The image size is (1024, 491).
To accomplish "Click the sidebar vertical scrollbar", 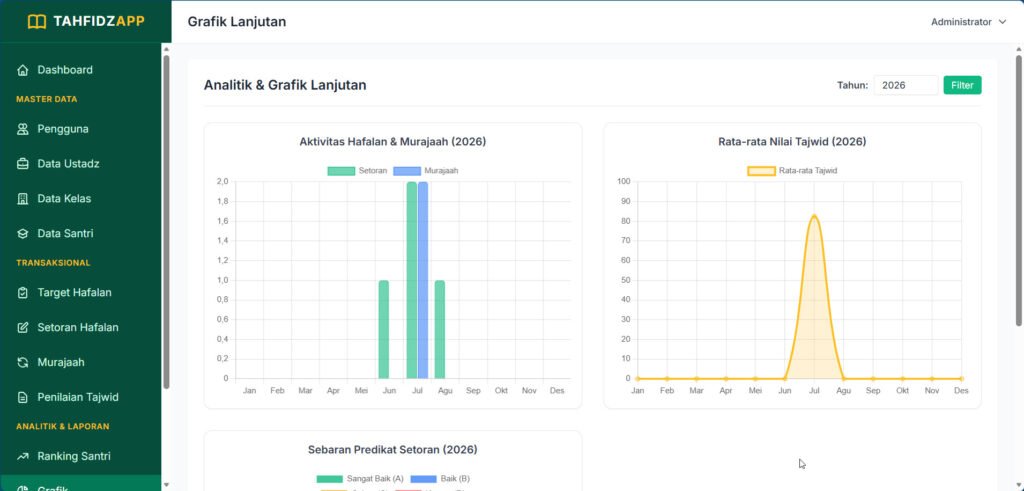I will pyautogui.click(x=166, y=222).
